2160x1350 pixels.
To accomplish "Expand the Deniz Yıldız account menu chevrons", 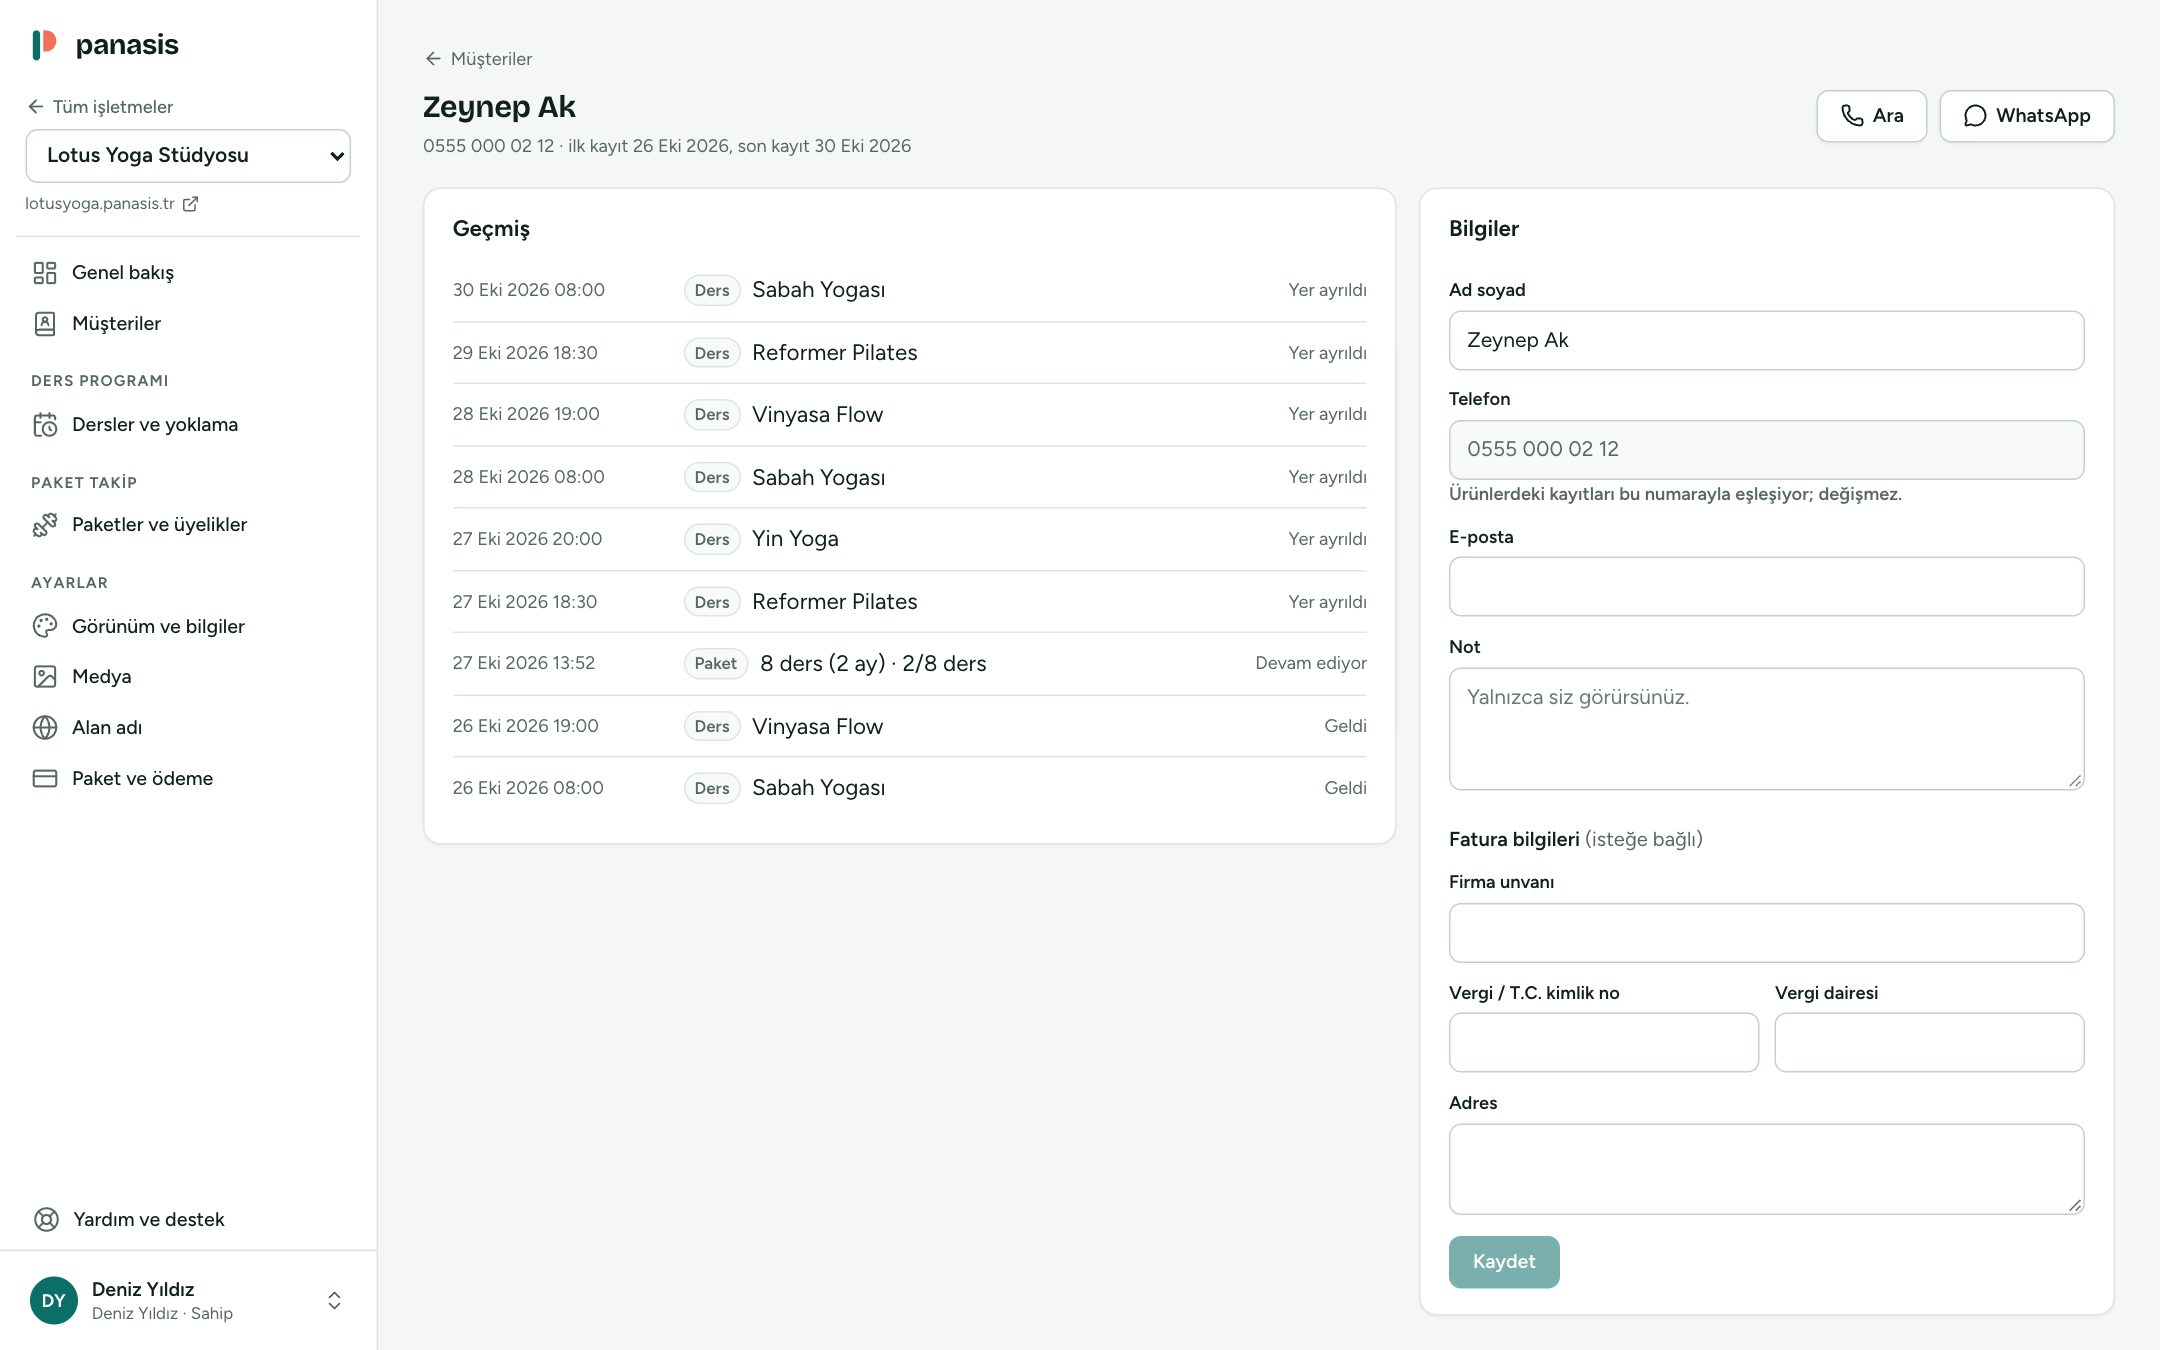I will tap(334, 1300).
